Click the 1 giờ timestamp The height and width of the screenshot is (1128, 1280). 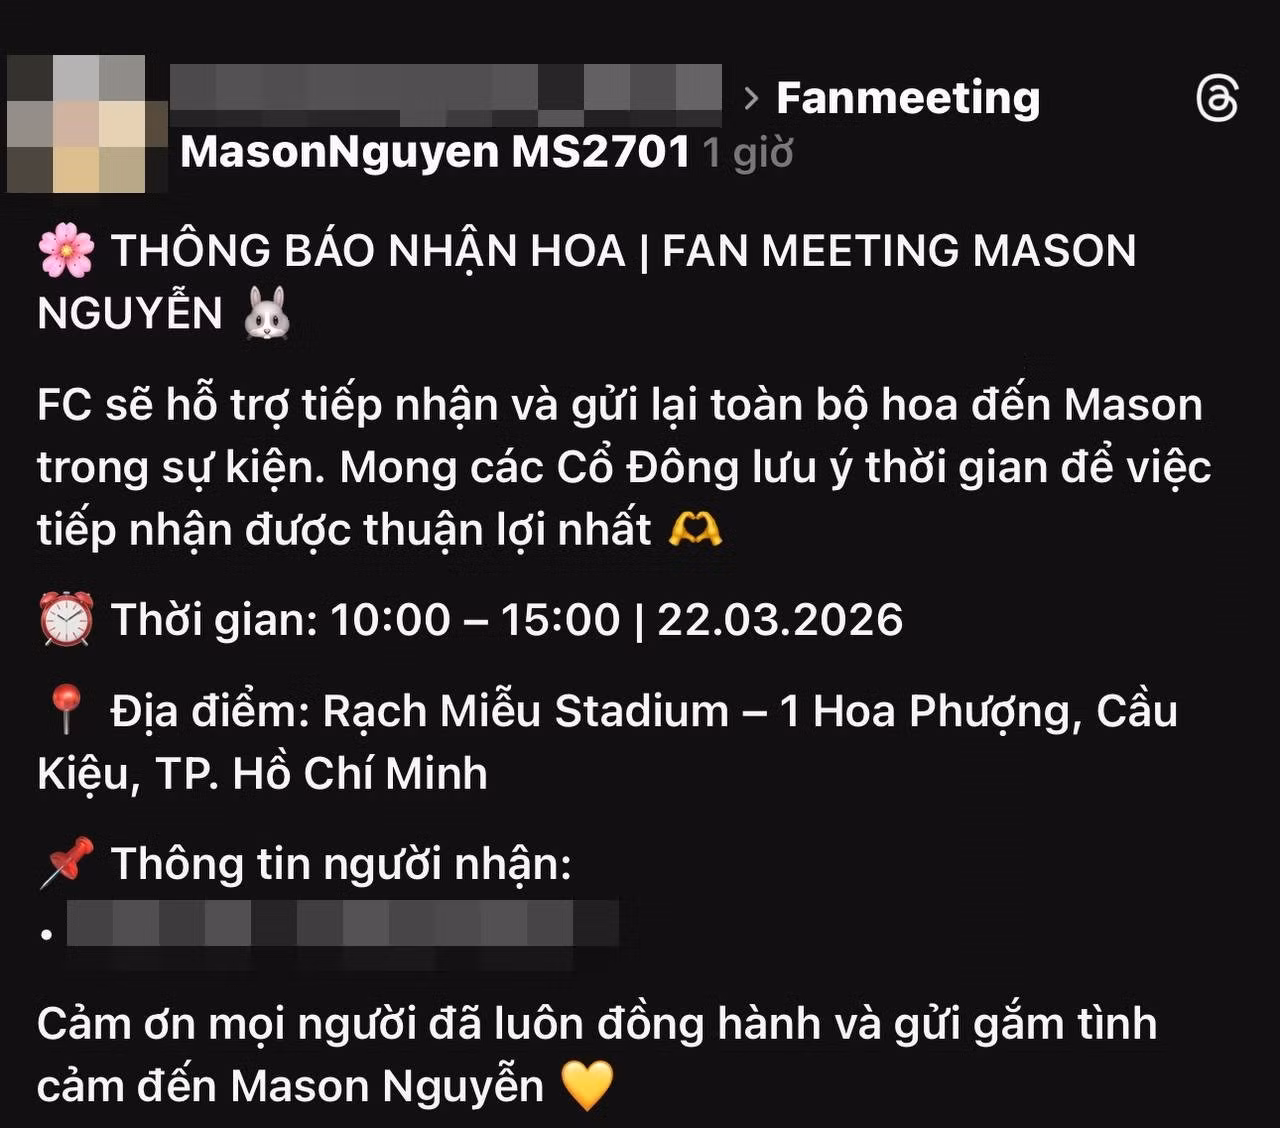click(x=748, y=153)
